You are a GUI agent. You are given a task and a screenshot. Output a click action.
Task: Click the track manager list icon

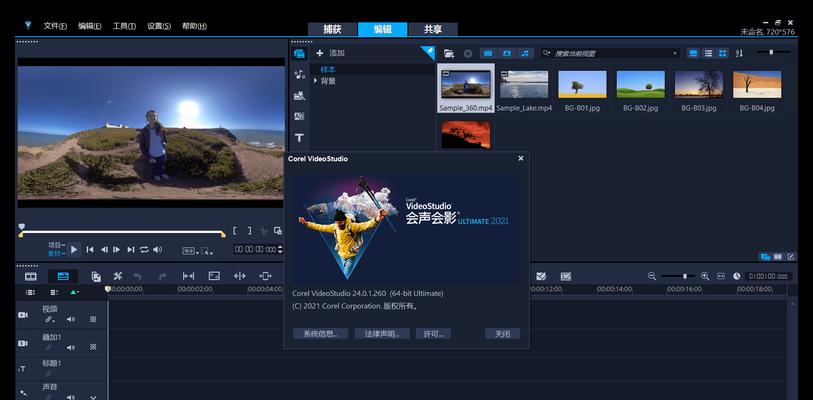tap(54, 293)
